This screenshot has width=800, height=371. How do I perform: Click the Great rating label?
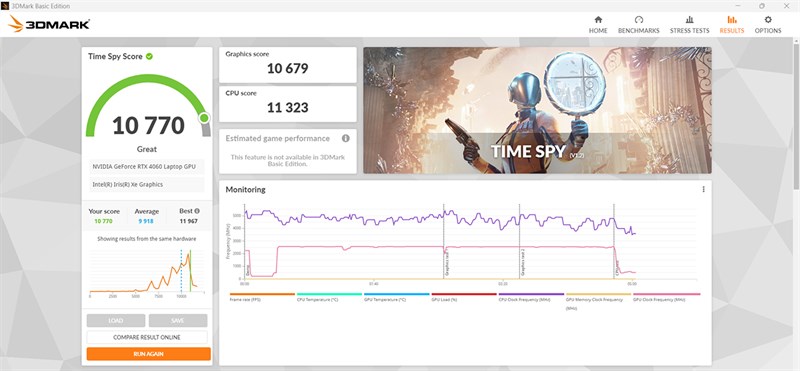[x=147, y=149]
